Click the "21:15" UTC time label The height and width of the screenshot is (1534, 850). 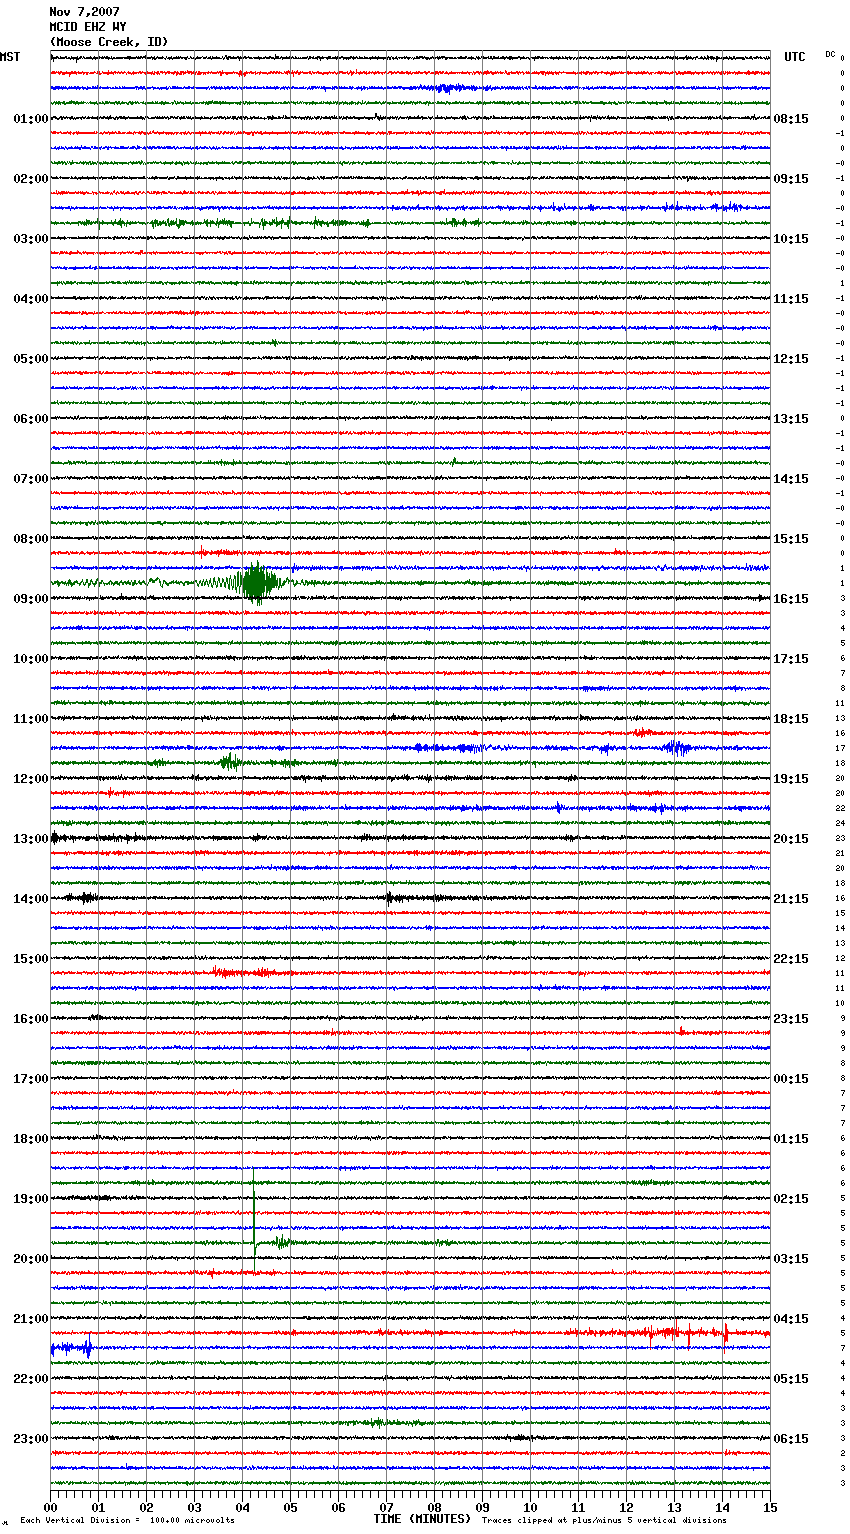(x=791, y=899)
